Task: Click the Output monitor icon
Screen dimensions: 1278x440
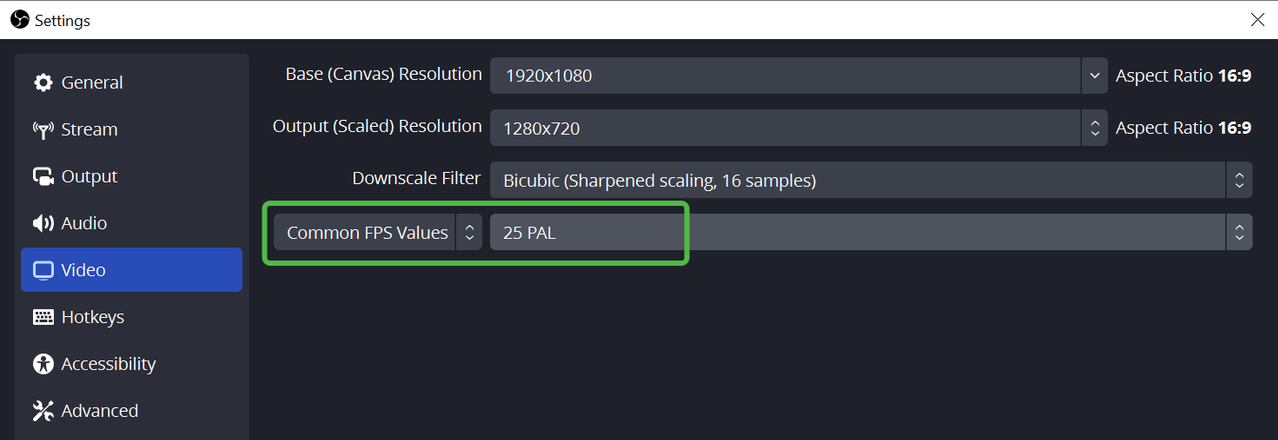Action: tap(43, 177)
